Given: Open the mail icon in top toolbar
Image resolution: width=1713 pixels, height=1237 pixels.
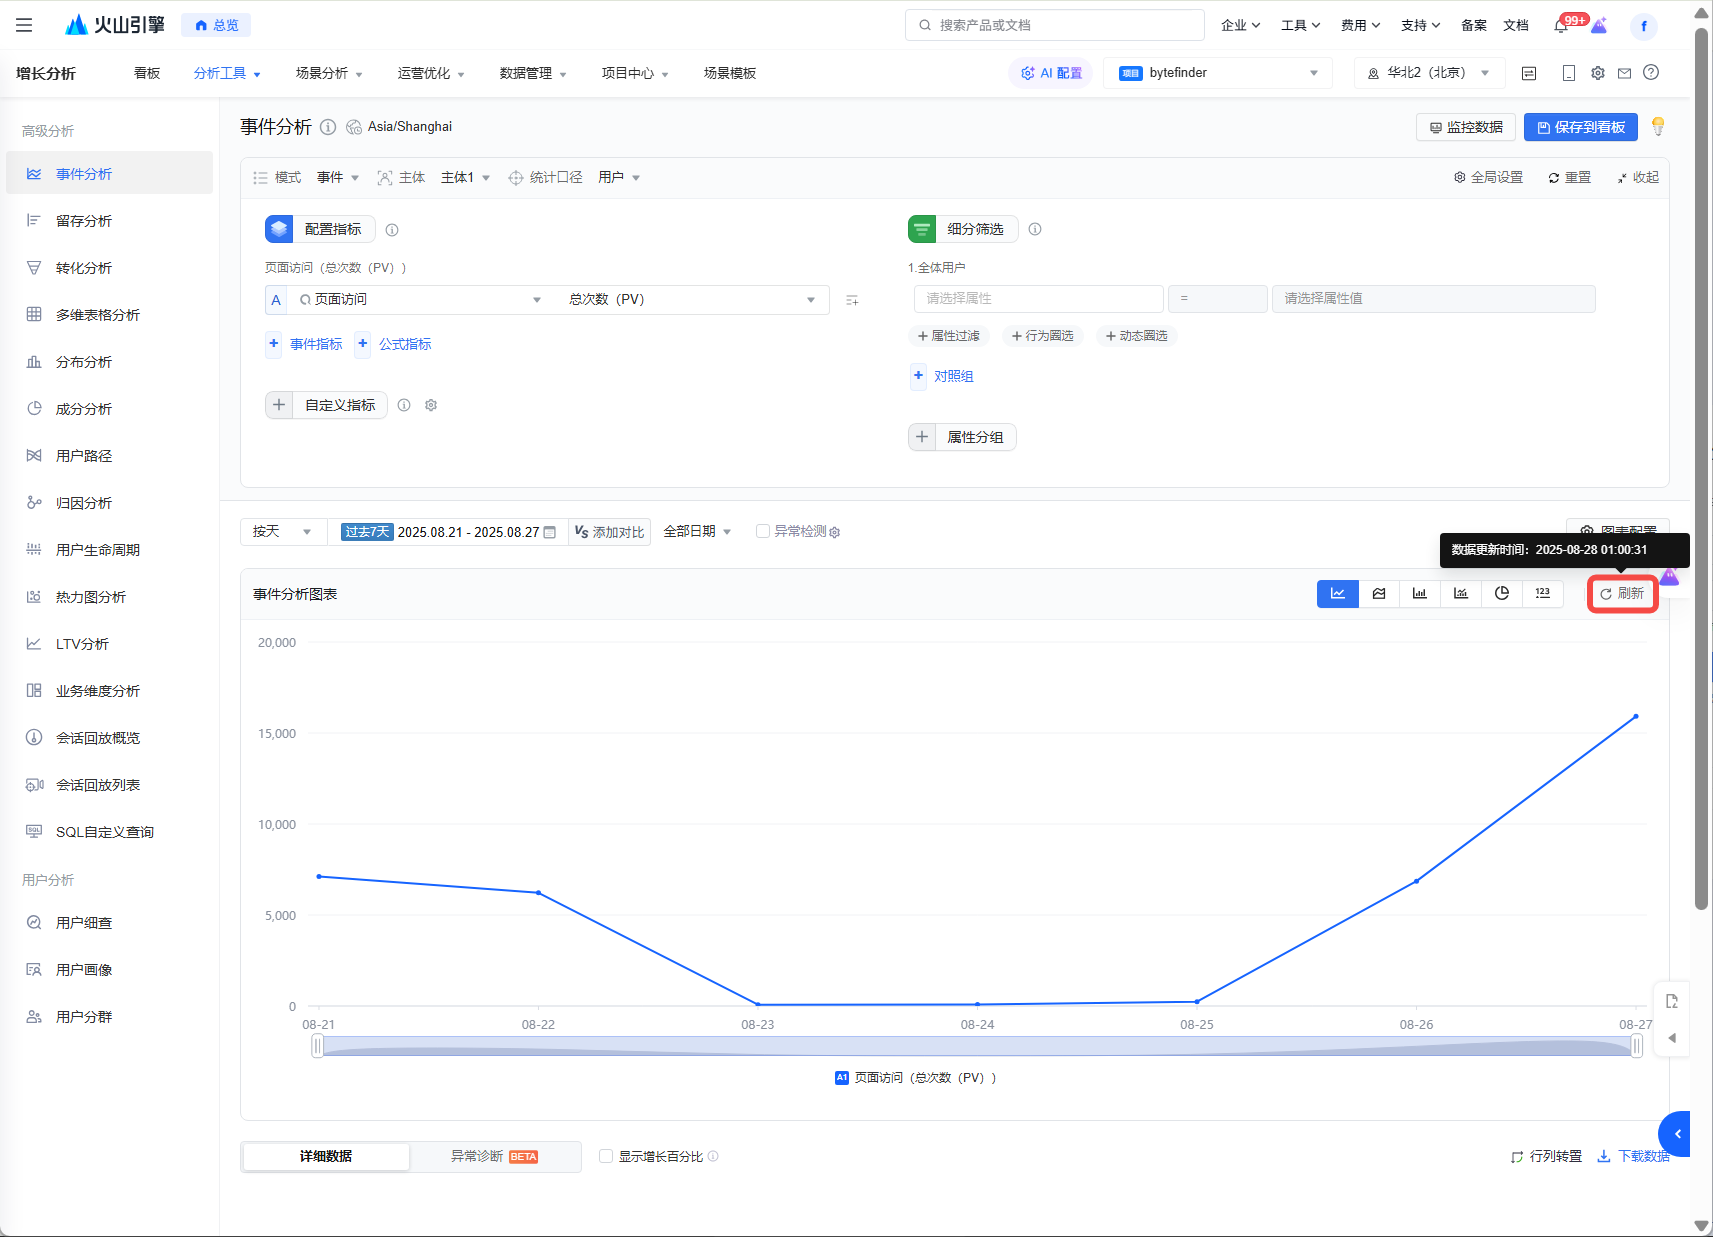Looking at the screenshot, I should tap(1624, 73).
